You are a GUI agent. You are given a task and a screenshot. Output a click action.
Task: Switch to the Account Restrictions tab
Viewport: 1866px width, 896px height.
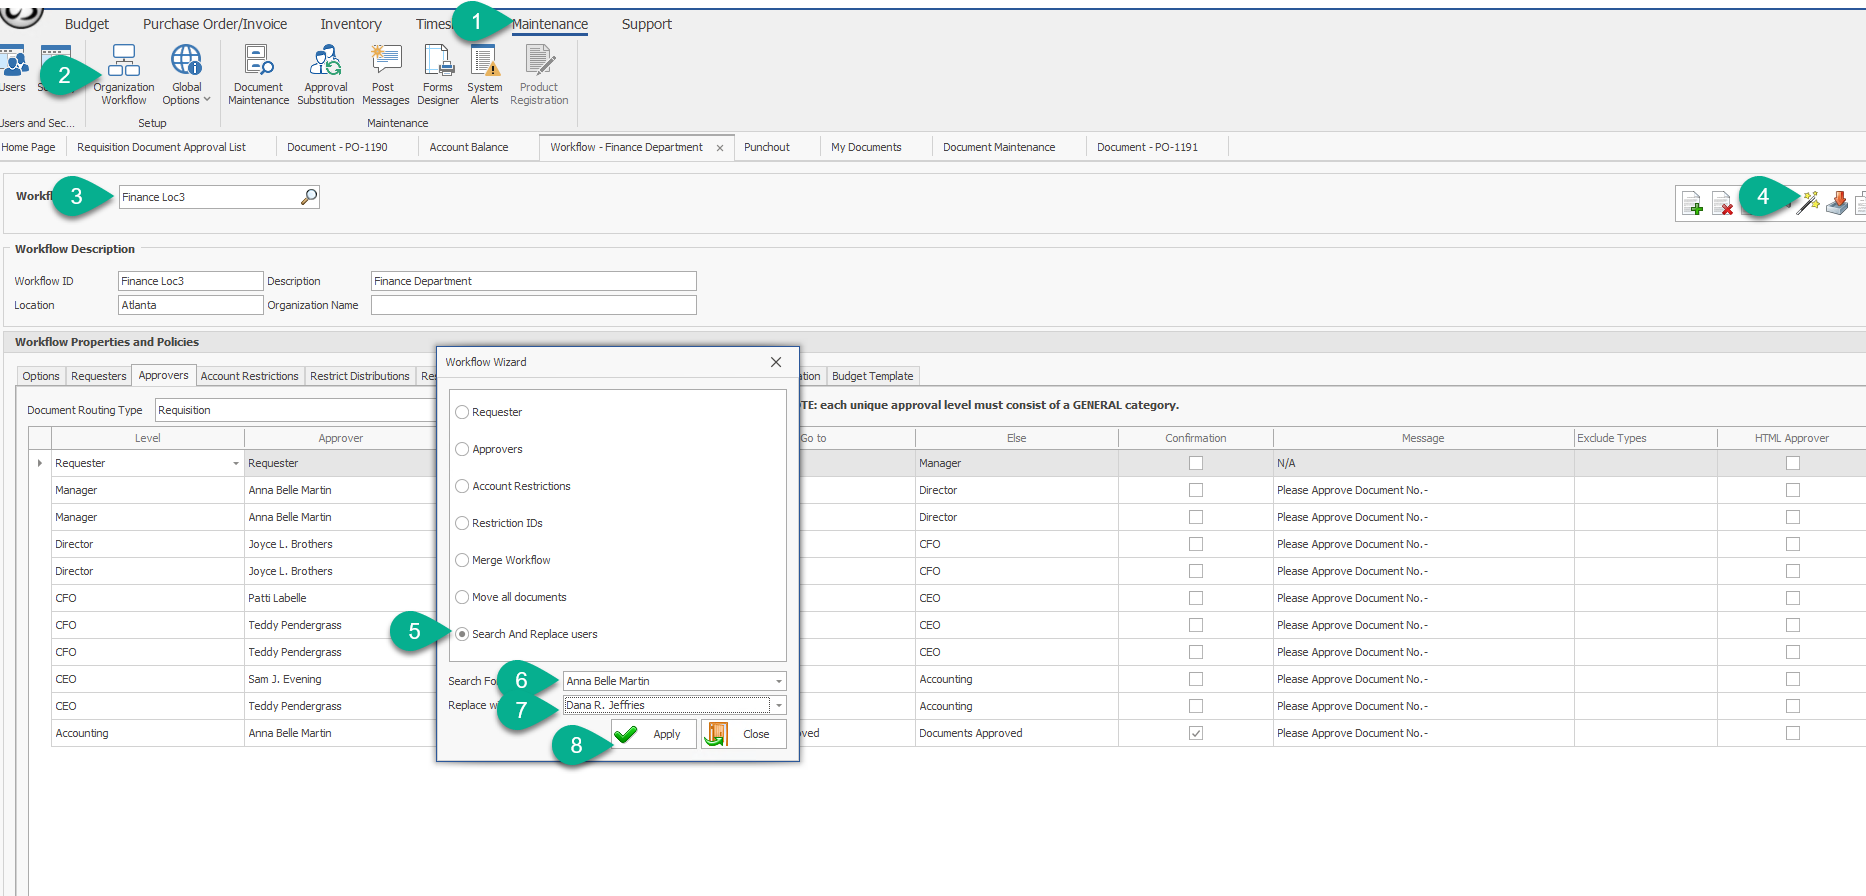249,376
